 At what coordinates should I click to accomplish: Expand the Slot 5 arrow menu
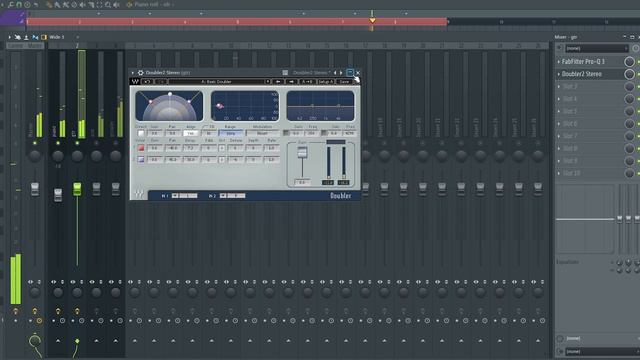point(559,111)
